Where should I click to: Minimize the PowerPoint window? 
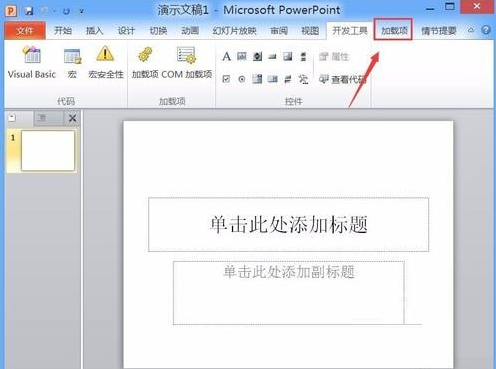[x=430, y=8]
